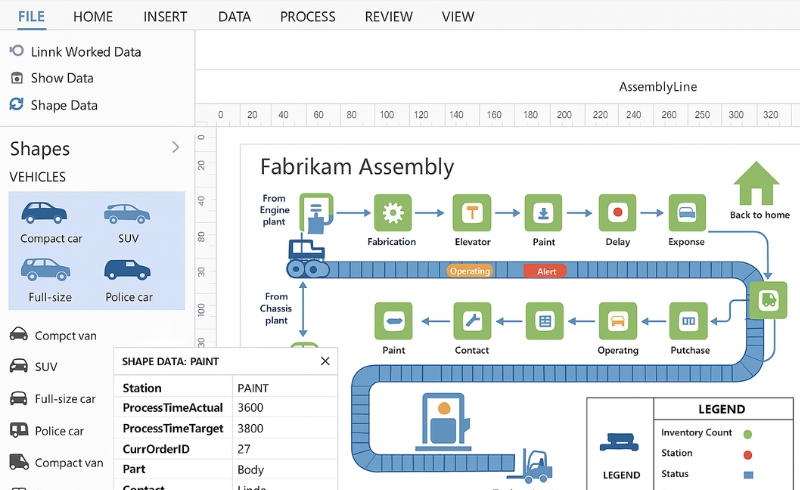Click the Shape Data command
The image size is (800, 490).
54,105
